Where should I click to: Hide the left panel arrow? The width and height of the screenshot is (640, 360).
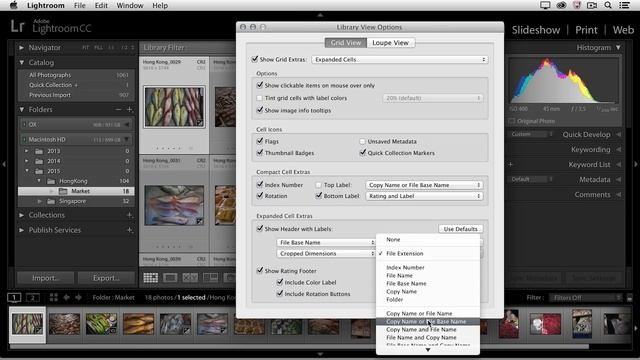(x=4, y=164)
